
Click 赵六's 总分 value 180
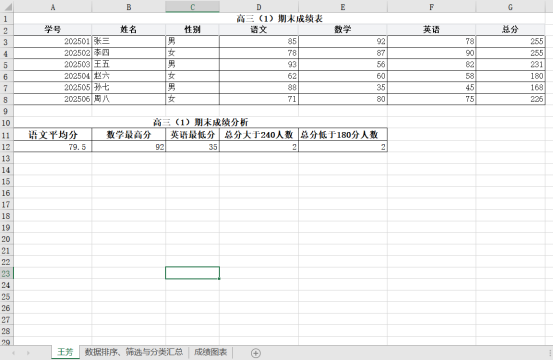(x=510, y=76)
